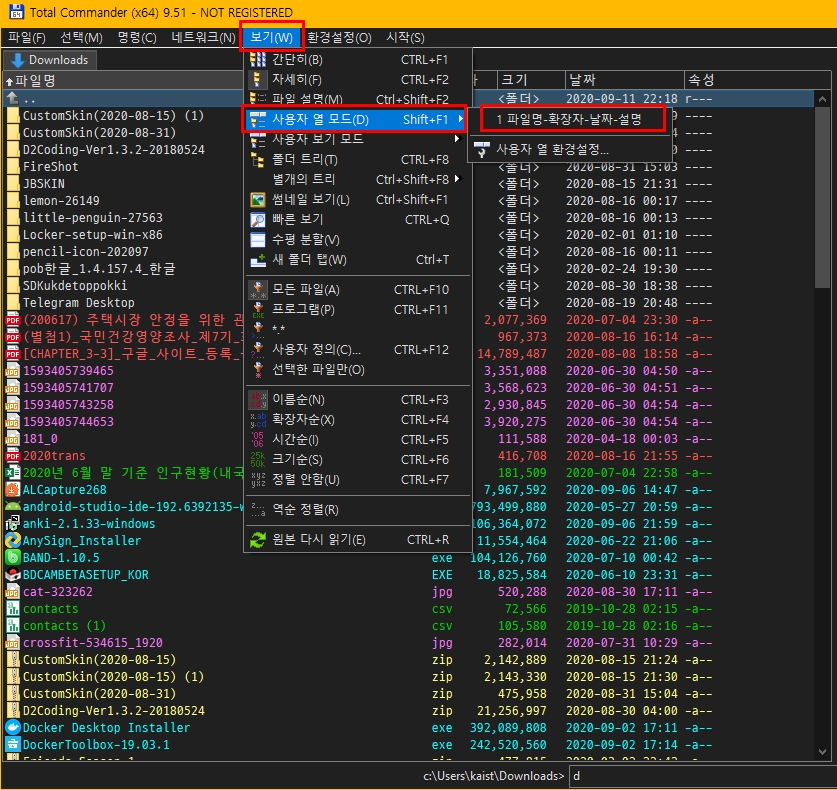
Task: Click the 수평 분할(V) icon
Action: point(258,240)
